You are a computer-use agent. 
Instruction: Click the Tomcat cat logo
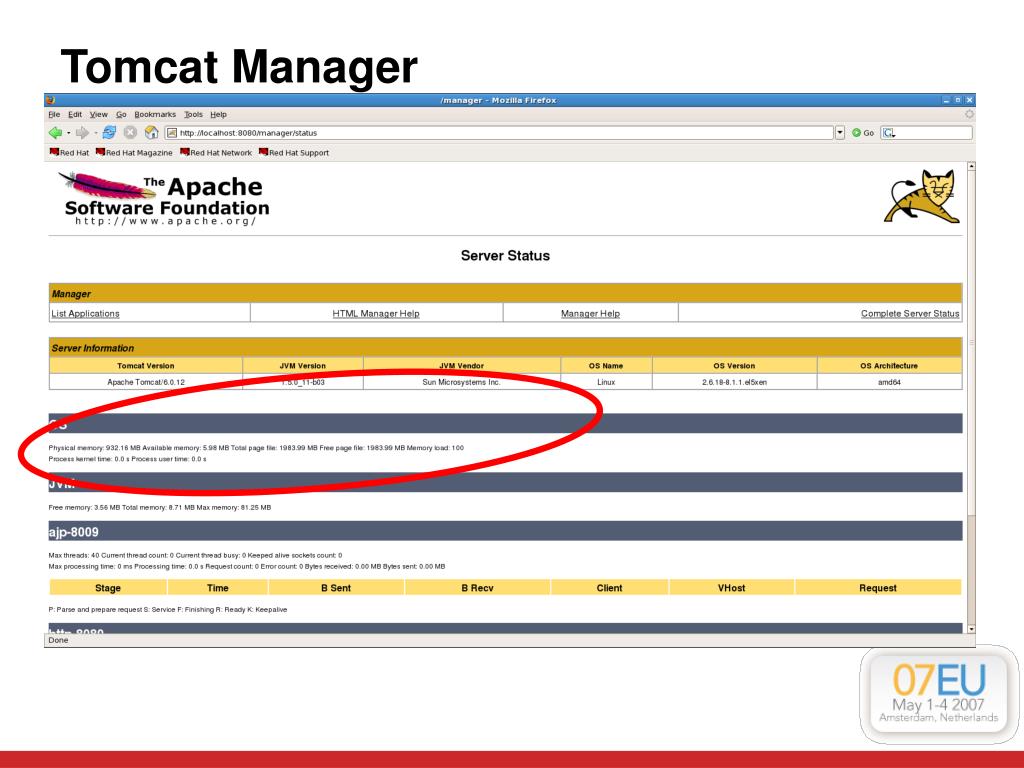(x=923, y=196)
